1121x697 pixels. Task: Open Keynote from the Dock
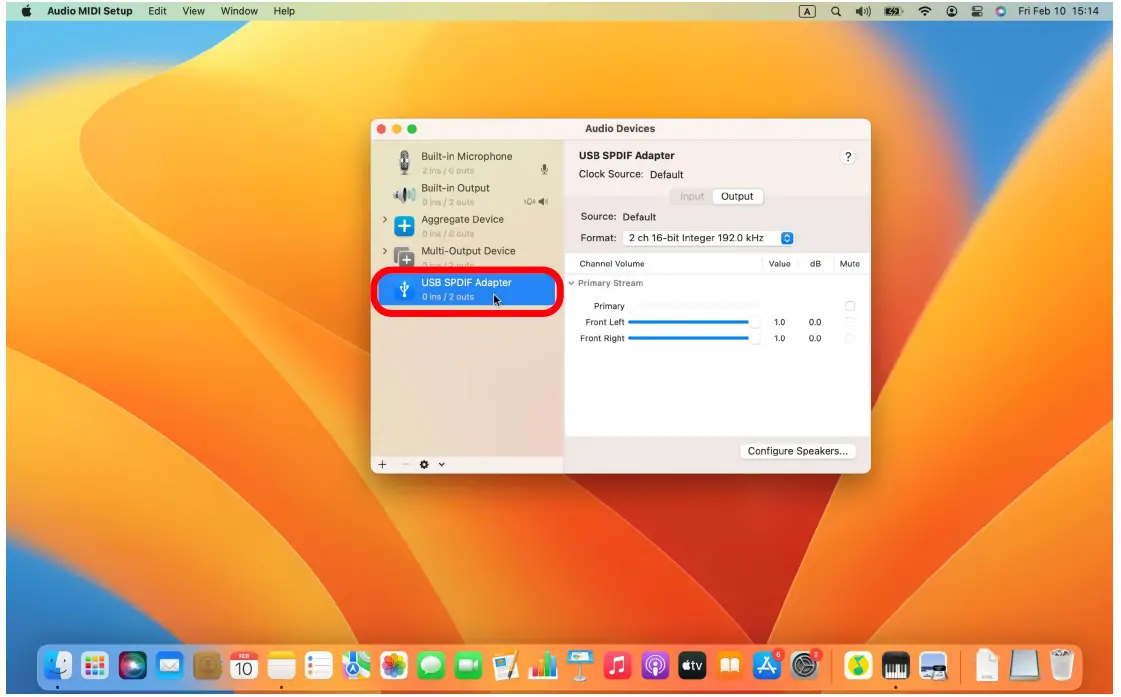[580, 666]
